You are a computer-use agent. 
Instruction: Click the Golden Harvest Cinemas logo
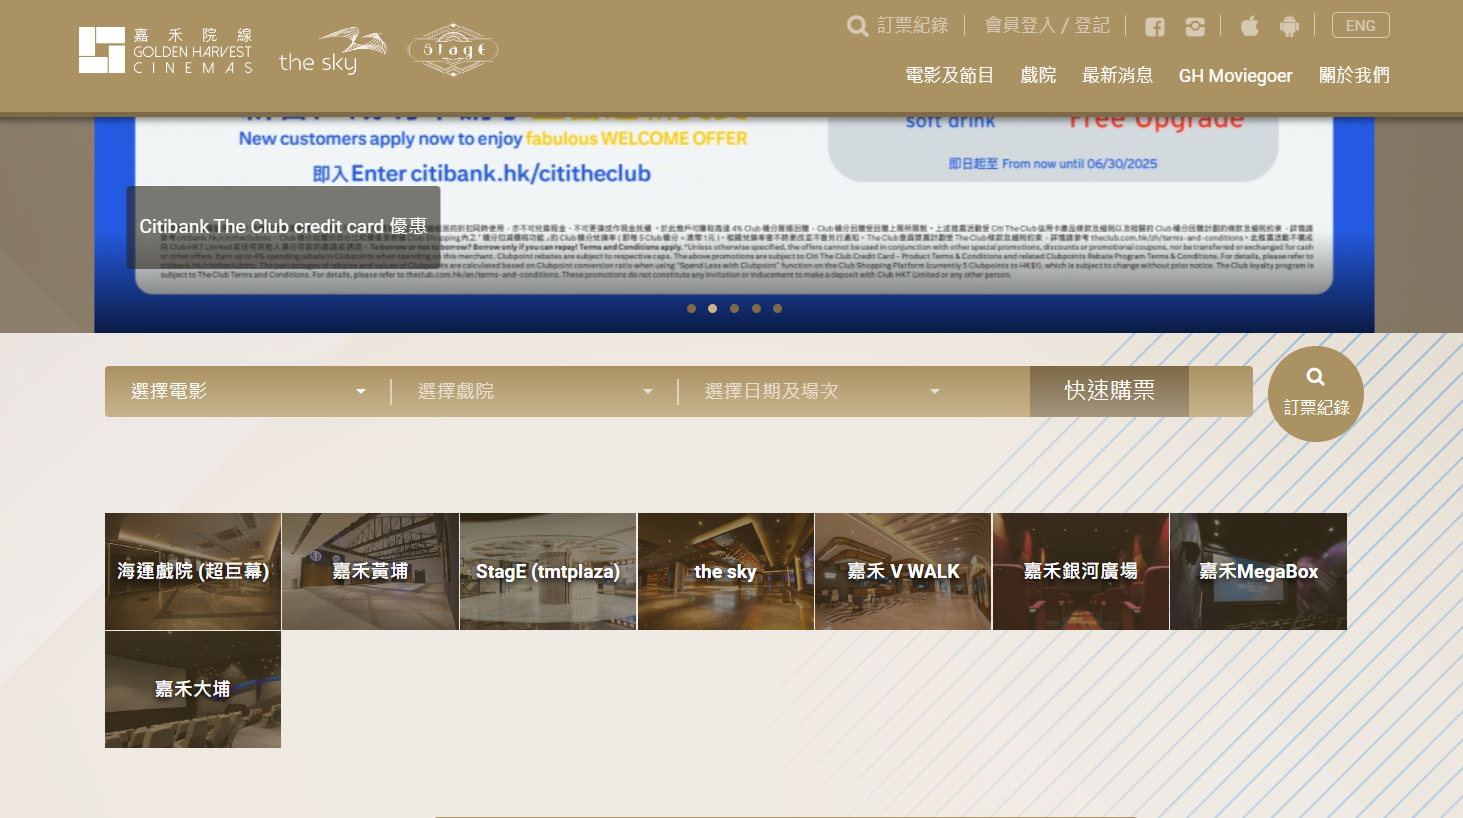166,51
